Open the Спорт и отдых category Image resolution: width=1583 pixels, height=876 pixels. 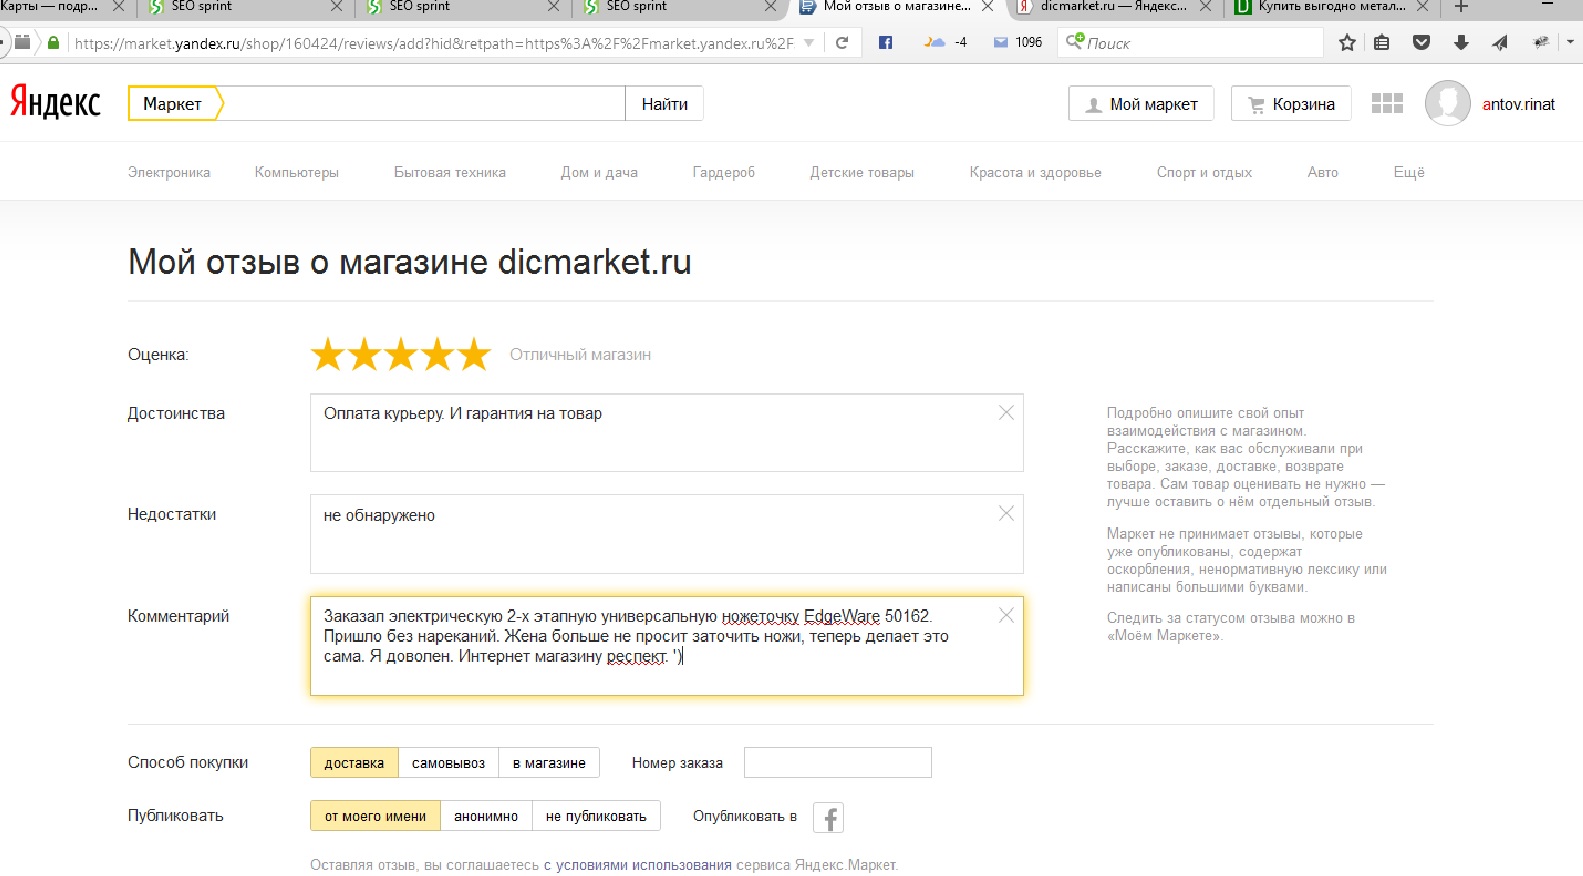pyautogui.click(x=1204, y=172)
